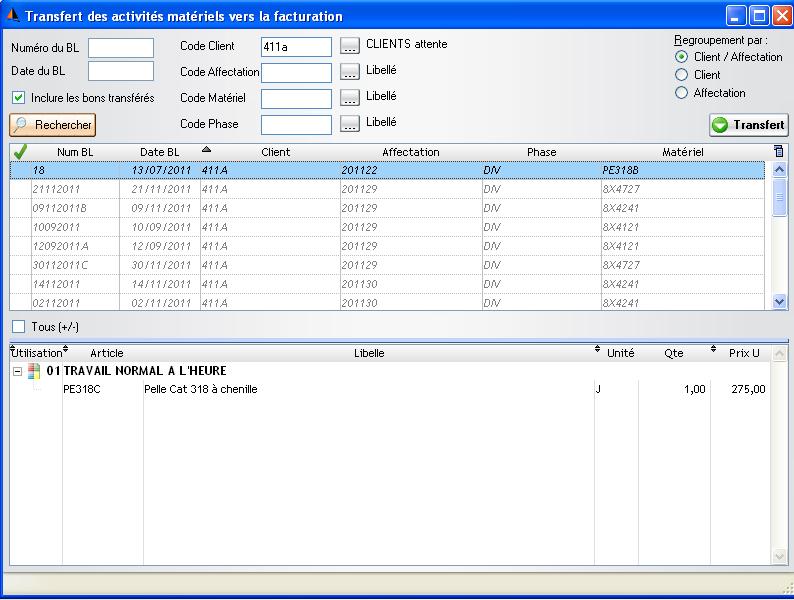Click the sort triangle next to Date BL
This screenshot has height=600, width=794.
(x=206, y=149)
